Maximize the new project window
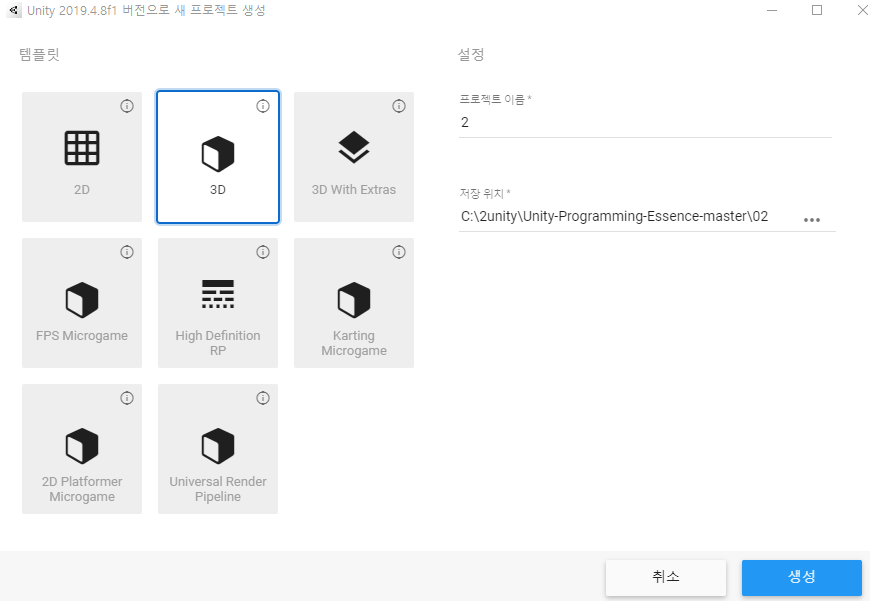The height and width of the screenshot is (601, 870). (817, 10)
